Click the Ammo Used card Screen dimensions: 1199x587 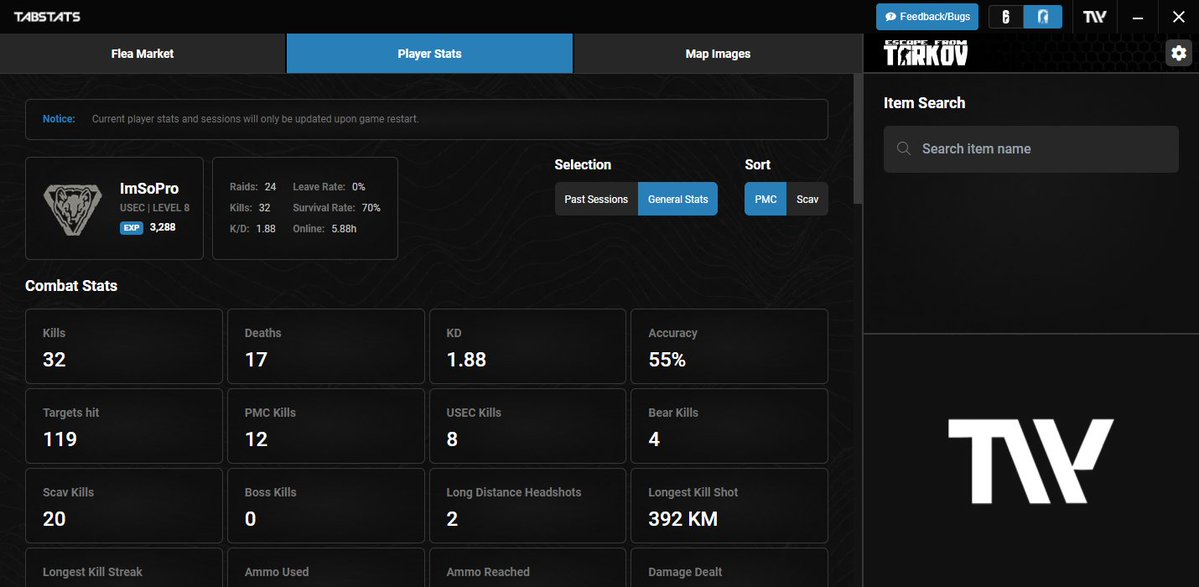click(x=326, y=567)
